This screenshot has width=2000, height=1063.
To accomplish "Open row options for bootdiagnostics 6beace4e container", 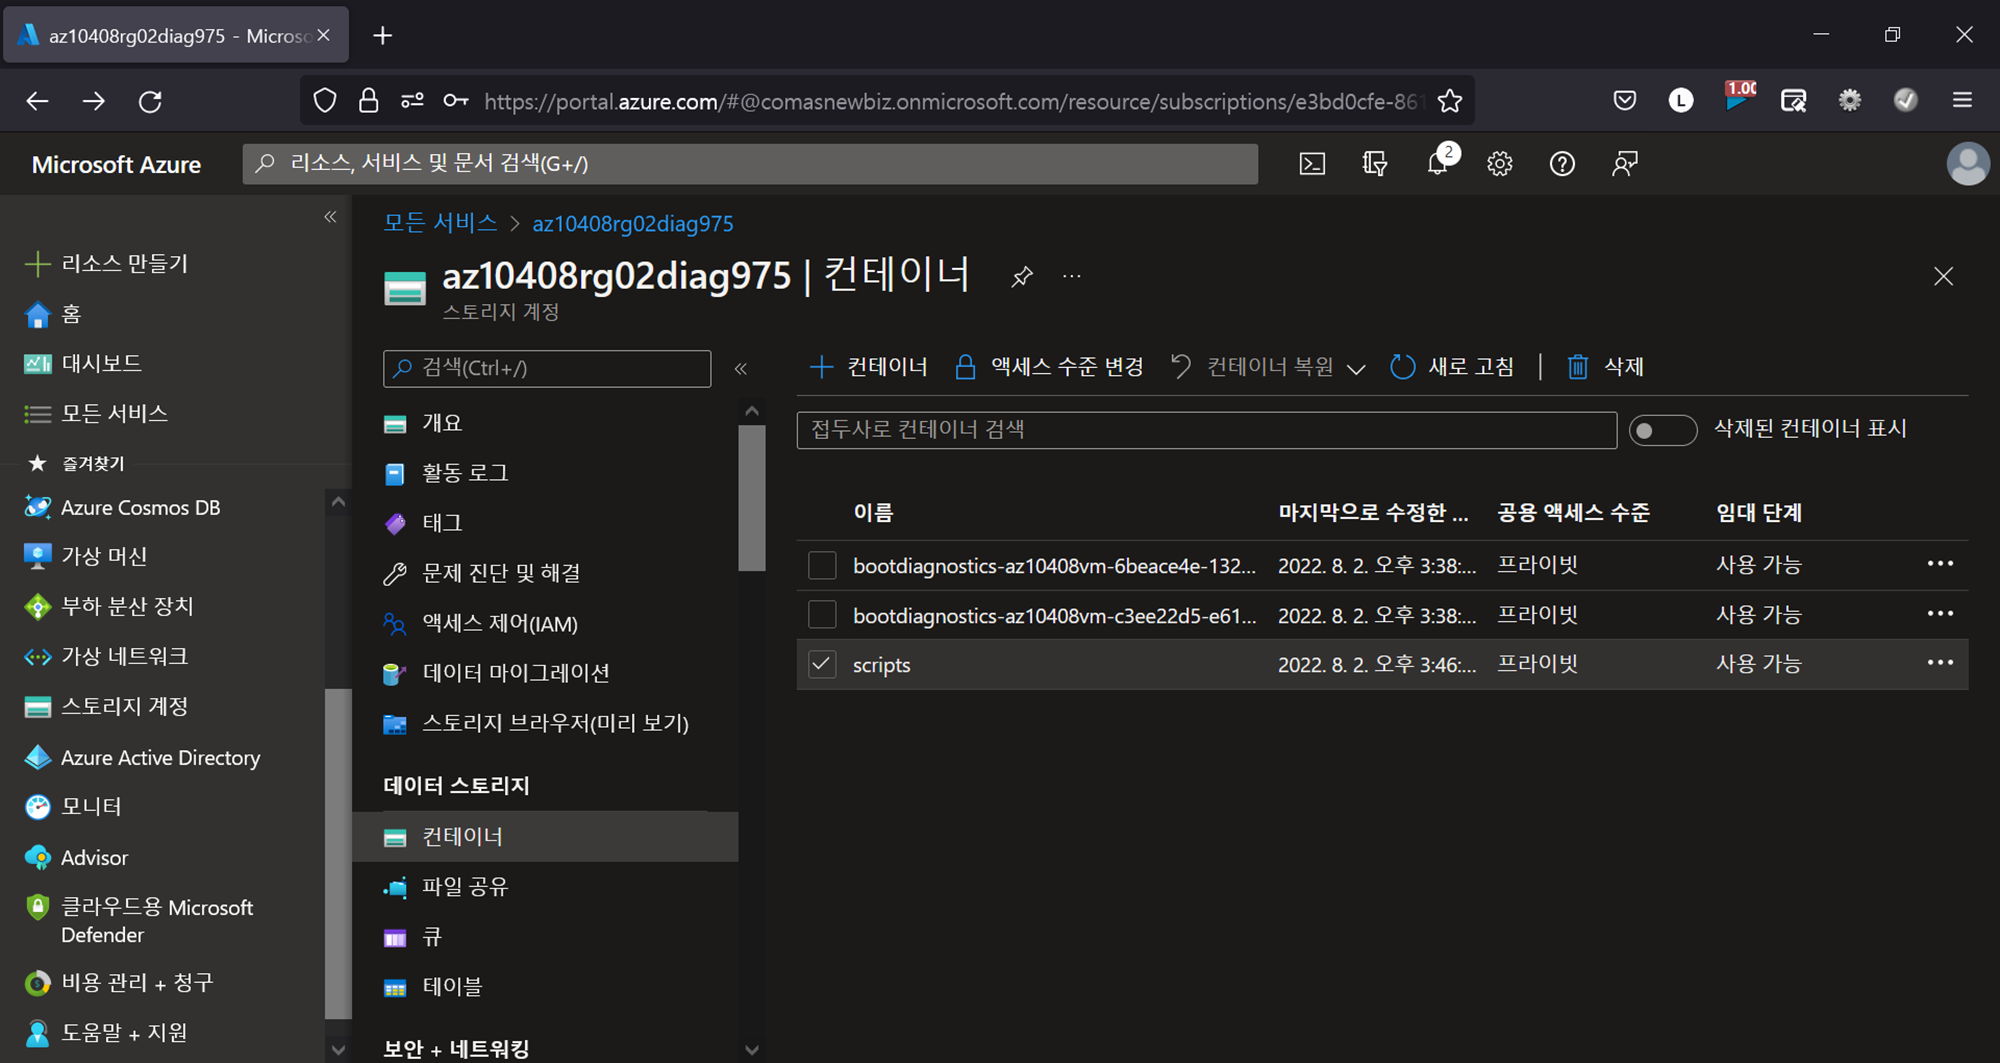I will coord(1940,564).
